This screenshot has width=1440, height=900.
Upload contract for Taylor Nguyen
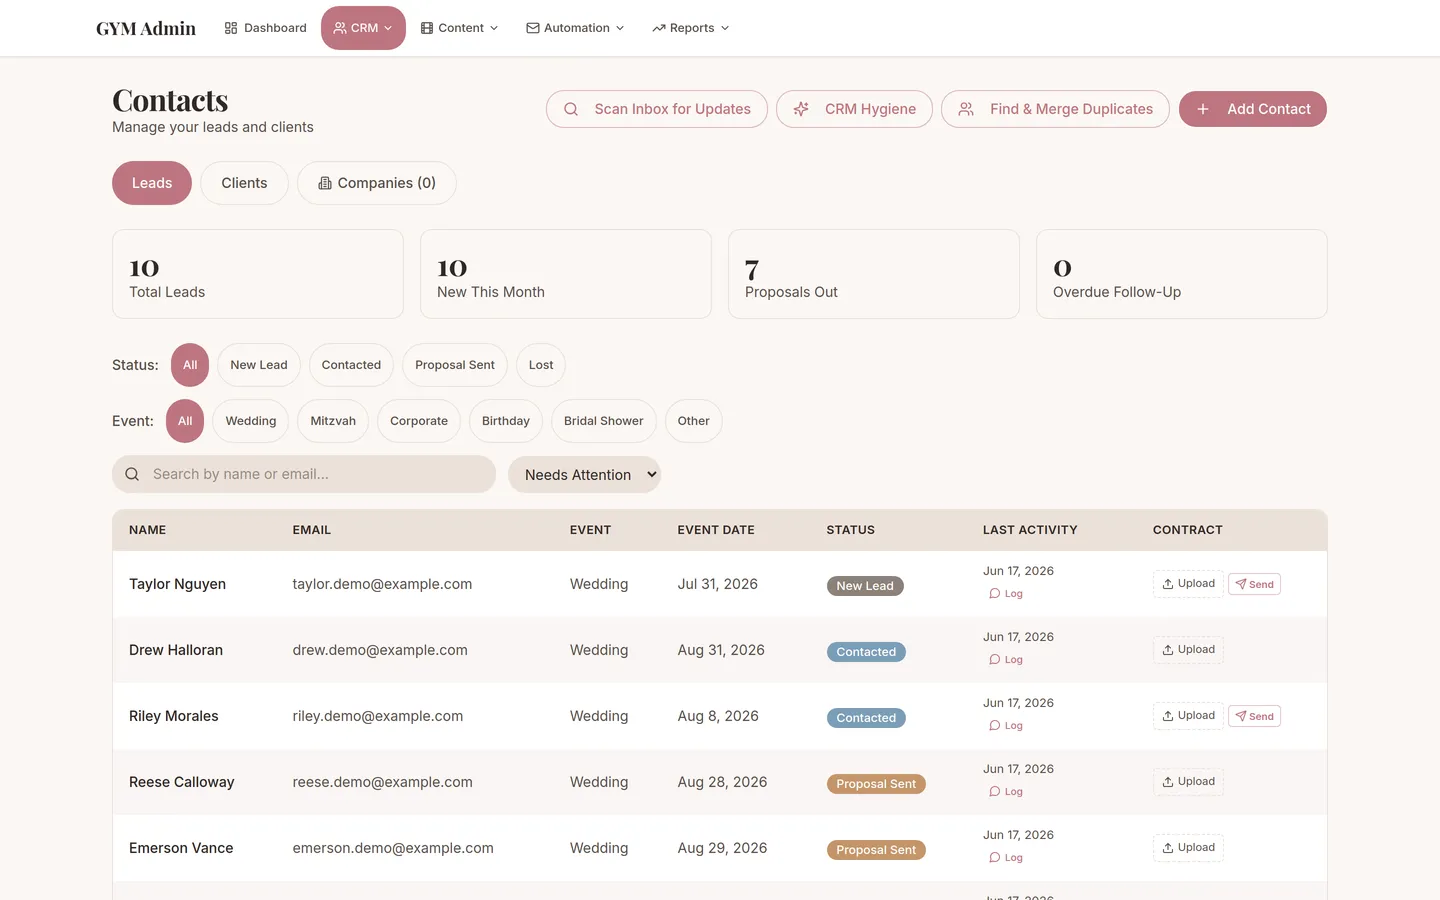click(1188, 584)
